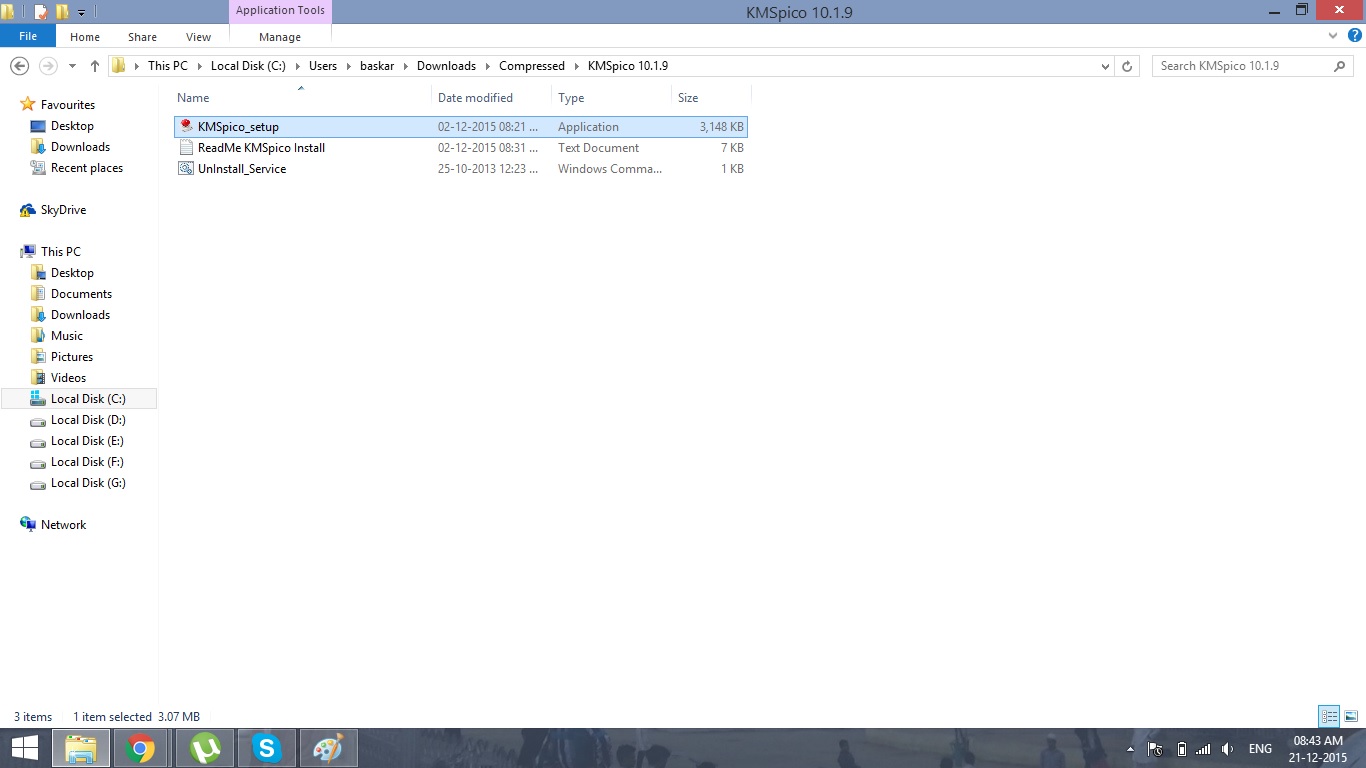Go back with the Back arrow button
The height and width of the screenshot is (768, 1366).
19,66
